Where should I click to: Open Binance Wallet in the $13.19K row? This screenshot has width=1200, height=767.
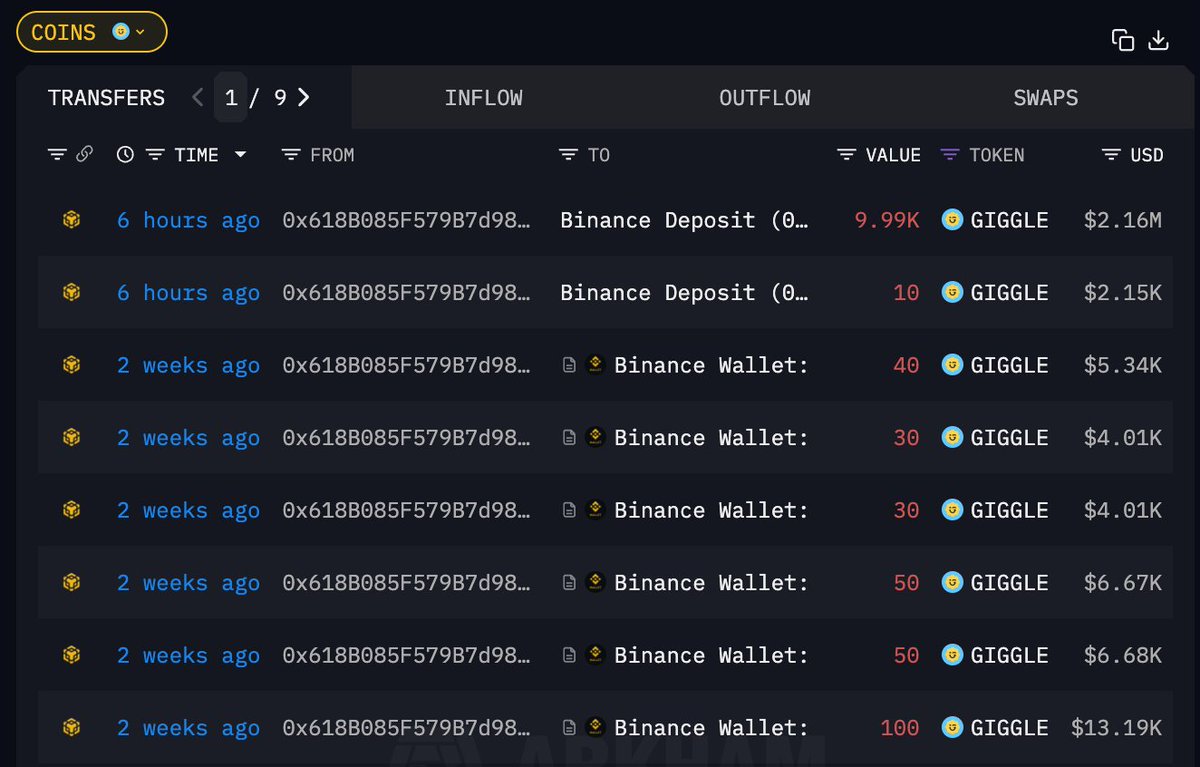711,728
